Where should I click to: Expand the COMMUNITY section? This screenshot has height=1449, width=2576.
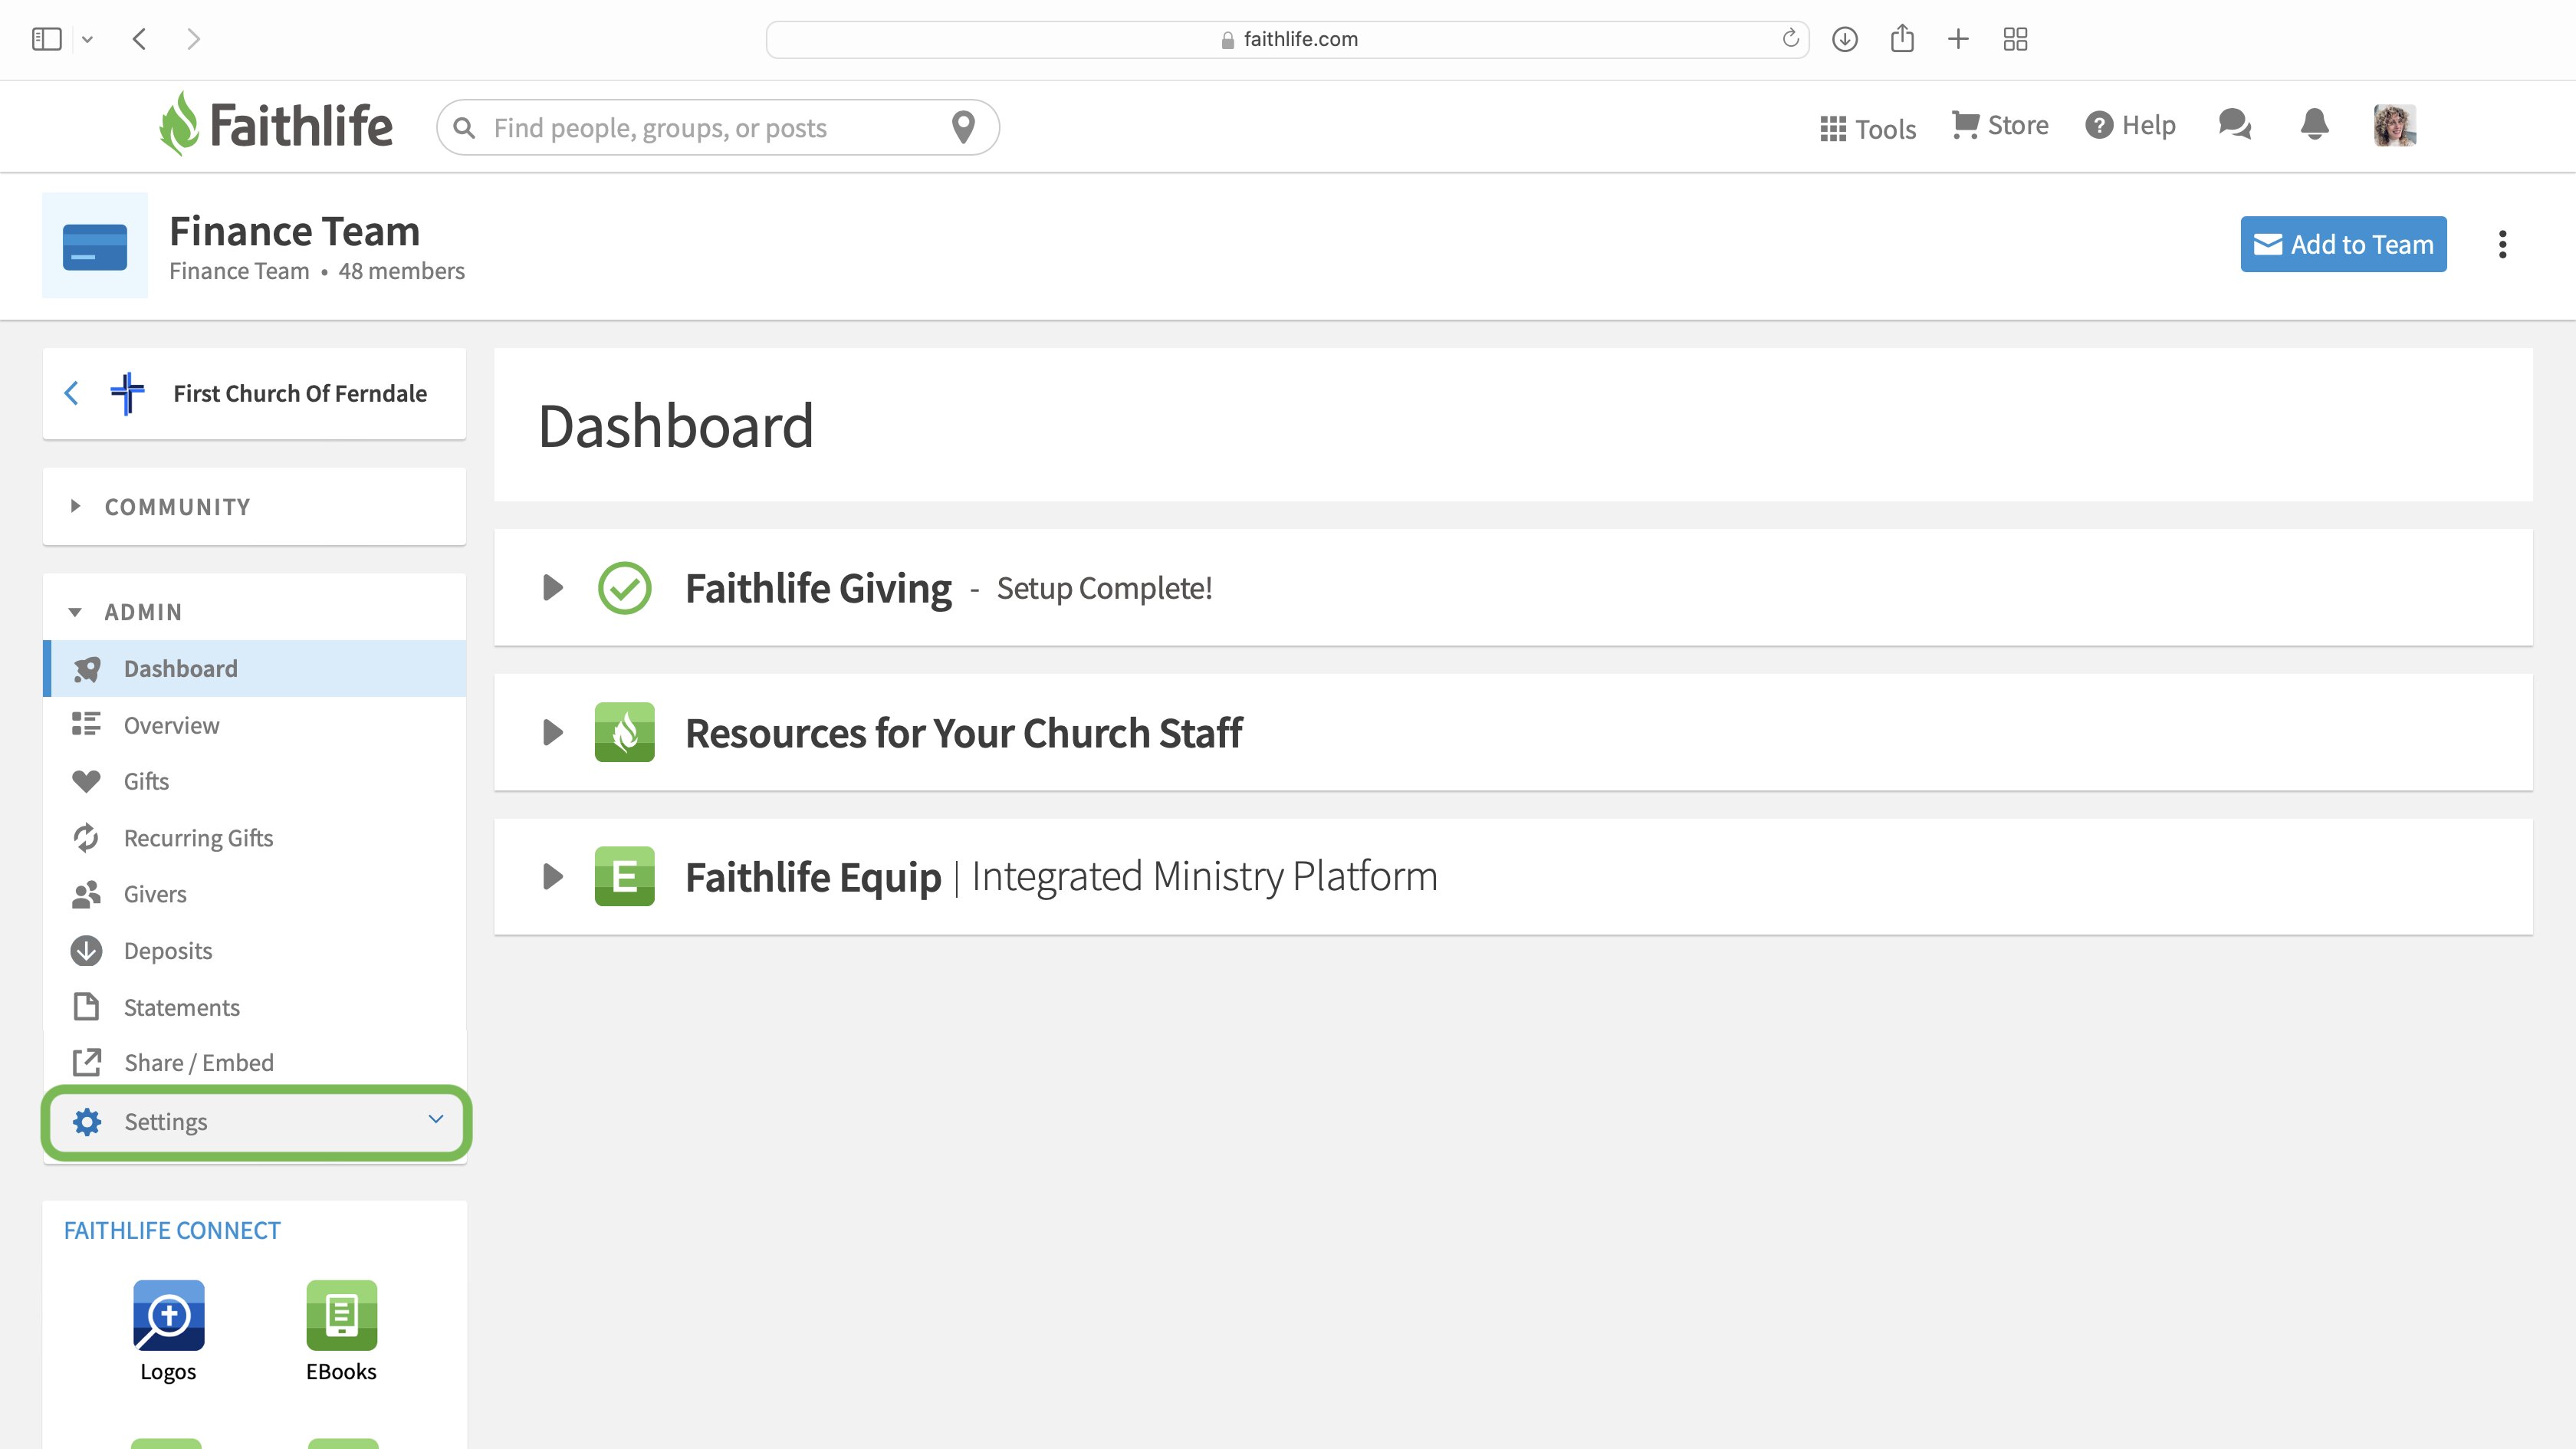254,506
